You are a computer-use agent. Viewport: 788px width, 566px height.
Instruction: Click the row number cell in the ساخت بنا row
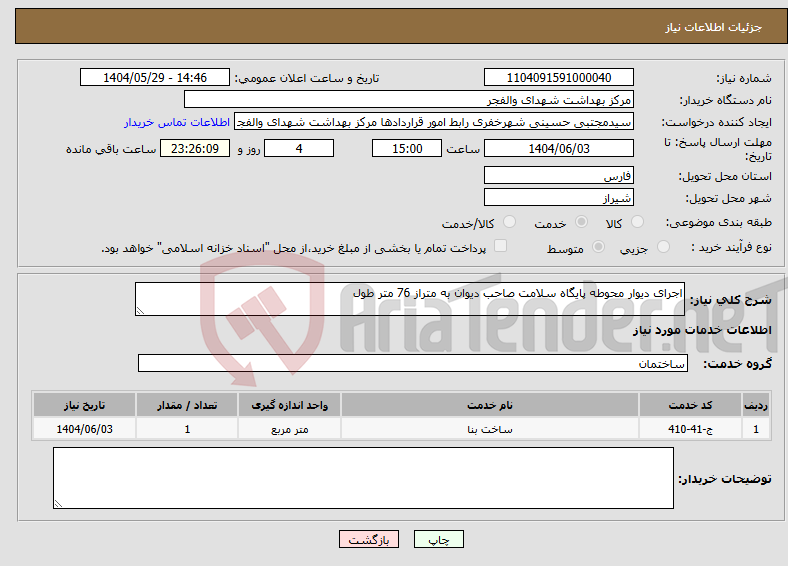click(756, 429)
